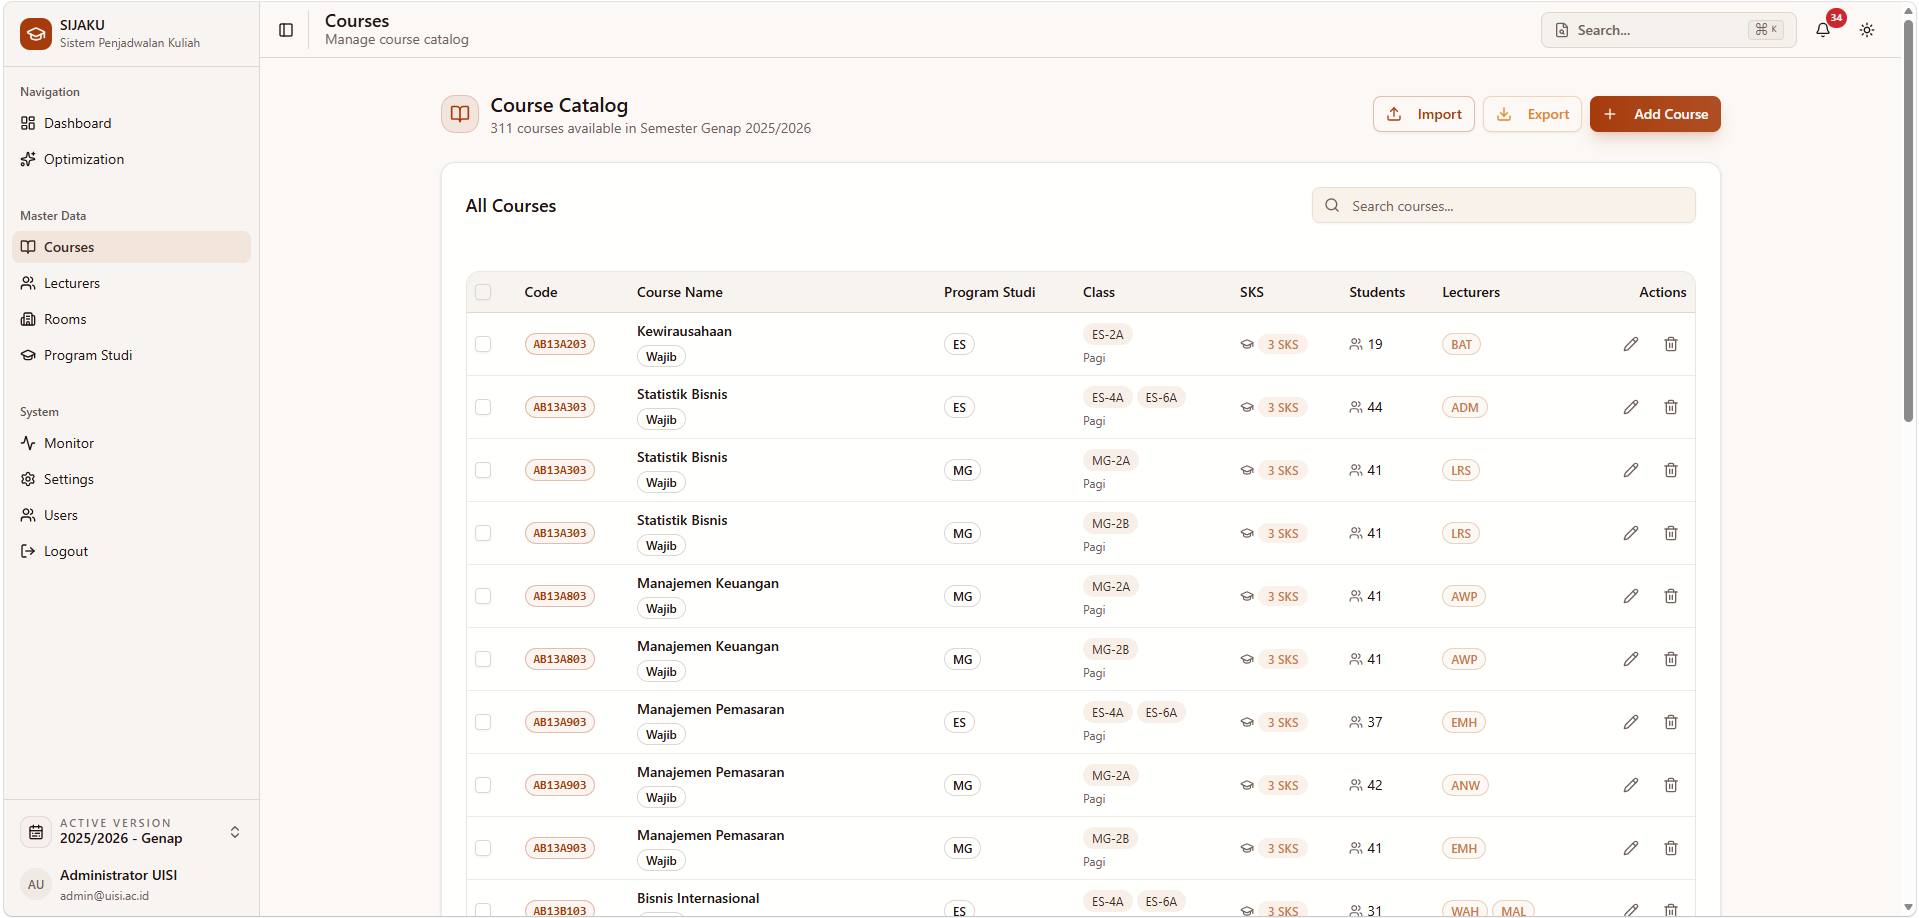
Task: Focus the Search courses input field
Action: (1503, 205)
